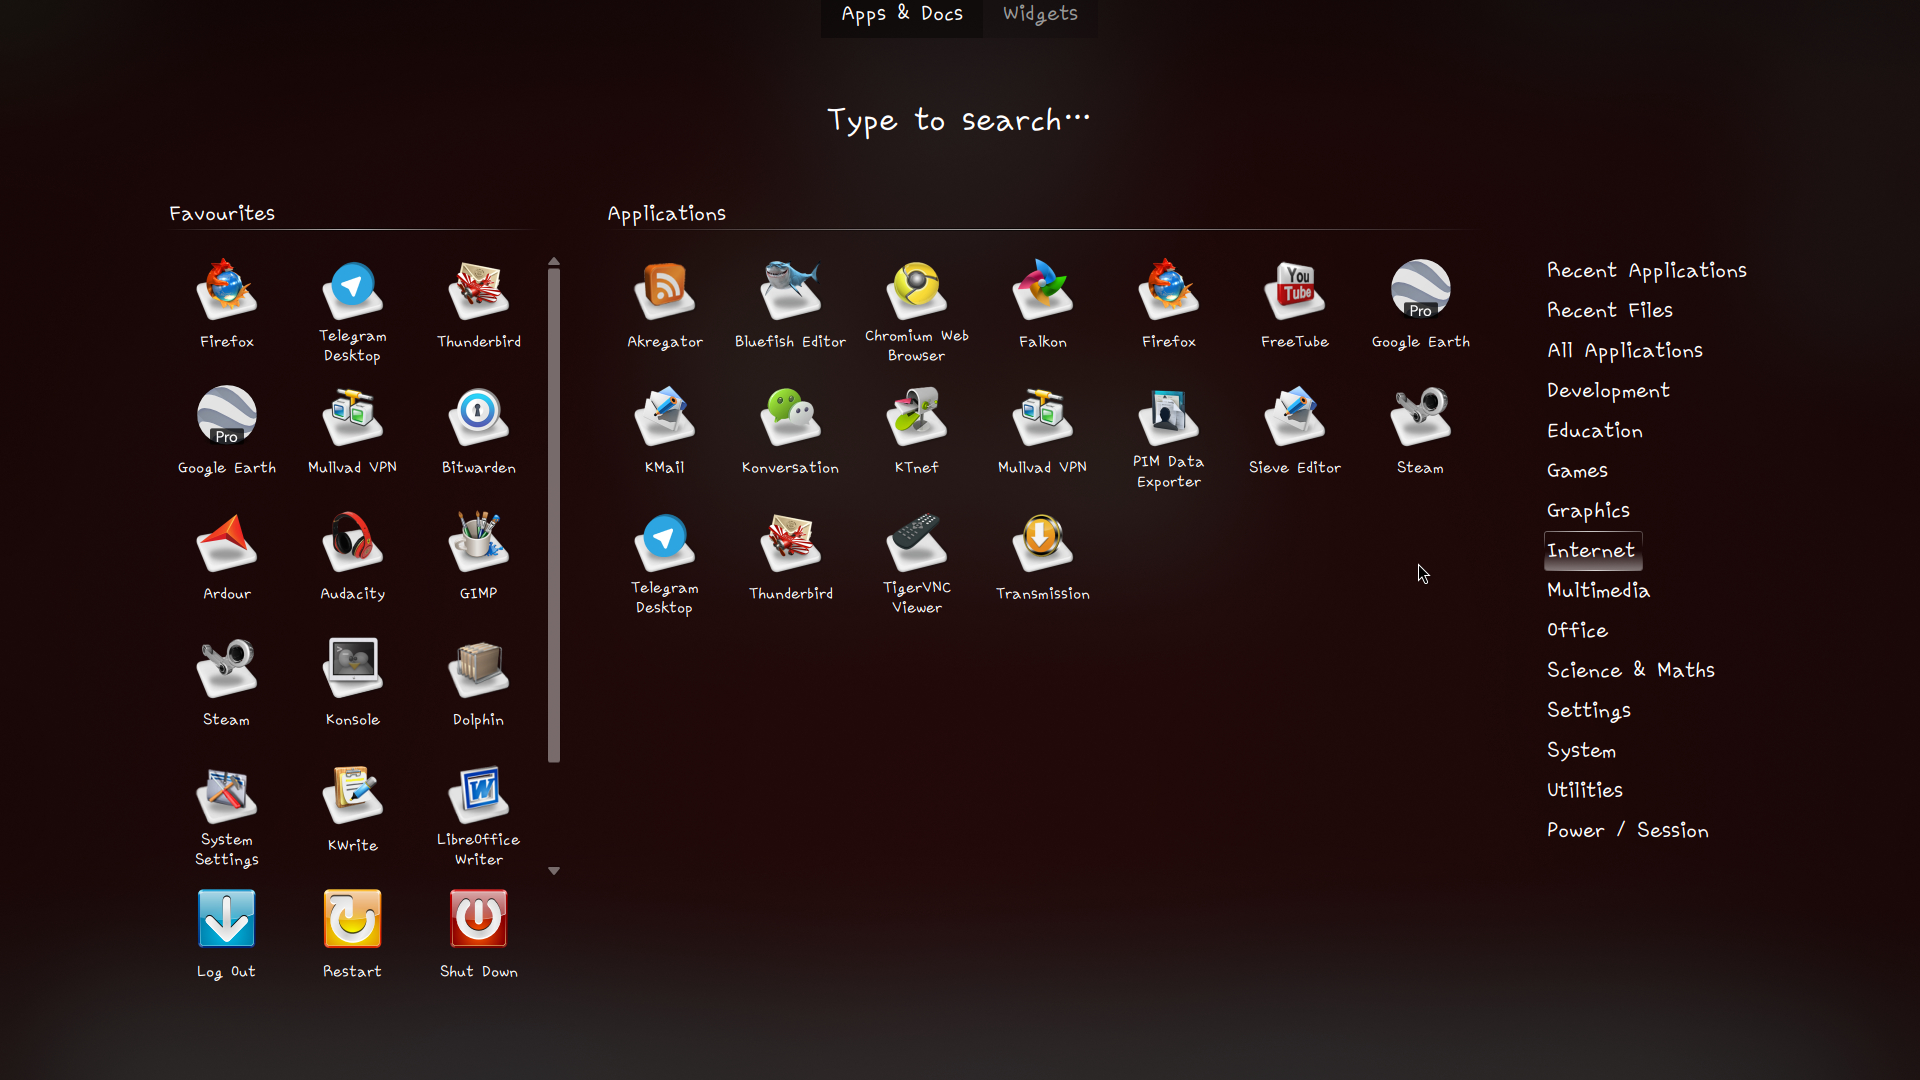The height and width of the screenshot is (1080, 1920).
Task: Open Google Earth in Applications grid
Action: (x=1421, y=305)
